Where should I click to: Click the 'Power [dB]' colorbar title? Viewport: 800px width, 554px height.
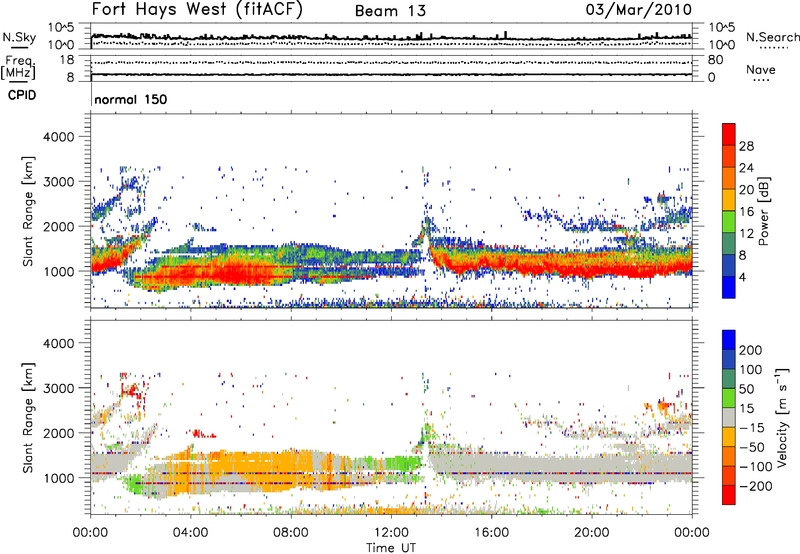(764, 211)
